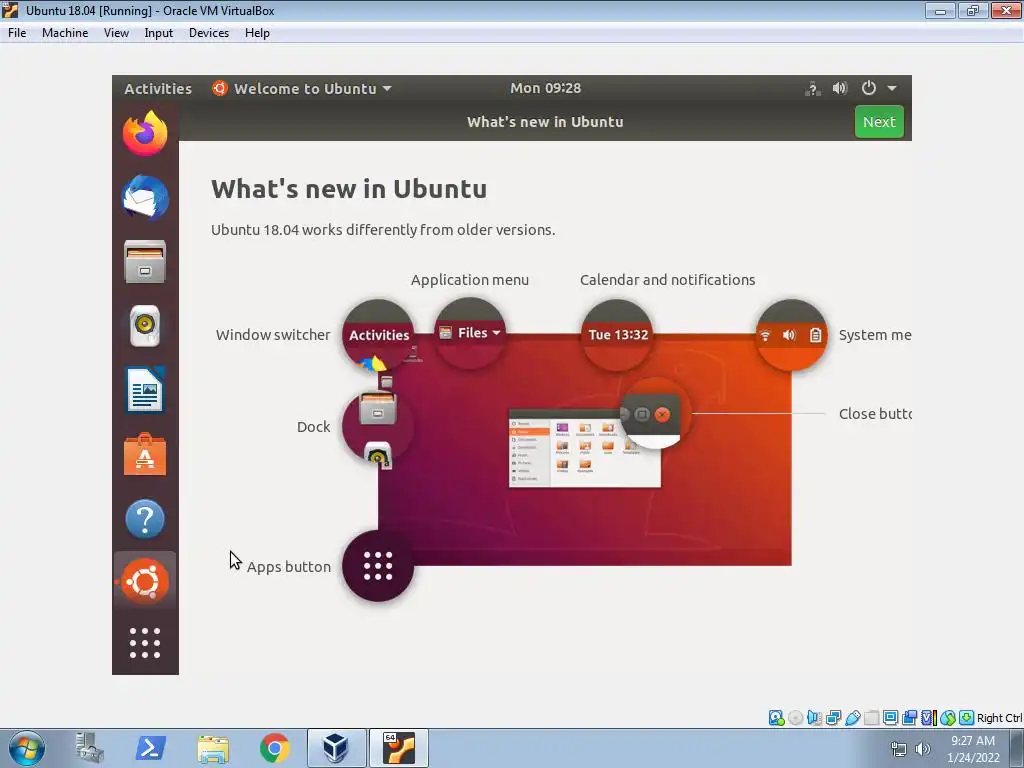Click the Activities bubble in the illustration
This screenshot has width=1024, height=768.
point(378,335)
